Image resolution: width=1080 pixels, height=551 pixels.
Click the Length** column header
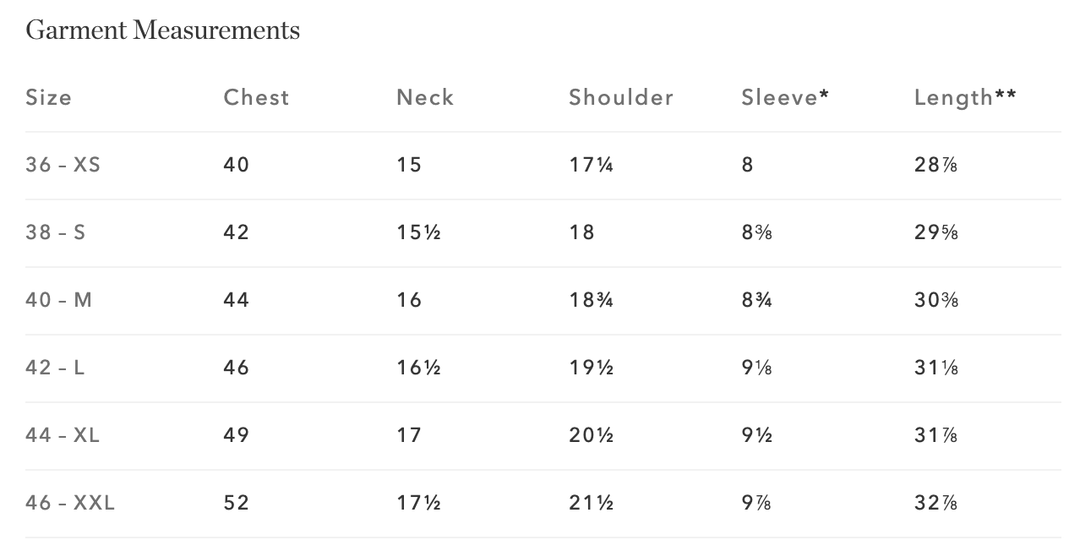tap(965, 98)
